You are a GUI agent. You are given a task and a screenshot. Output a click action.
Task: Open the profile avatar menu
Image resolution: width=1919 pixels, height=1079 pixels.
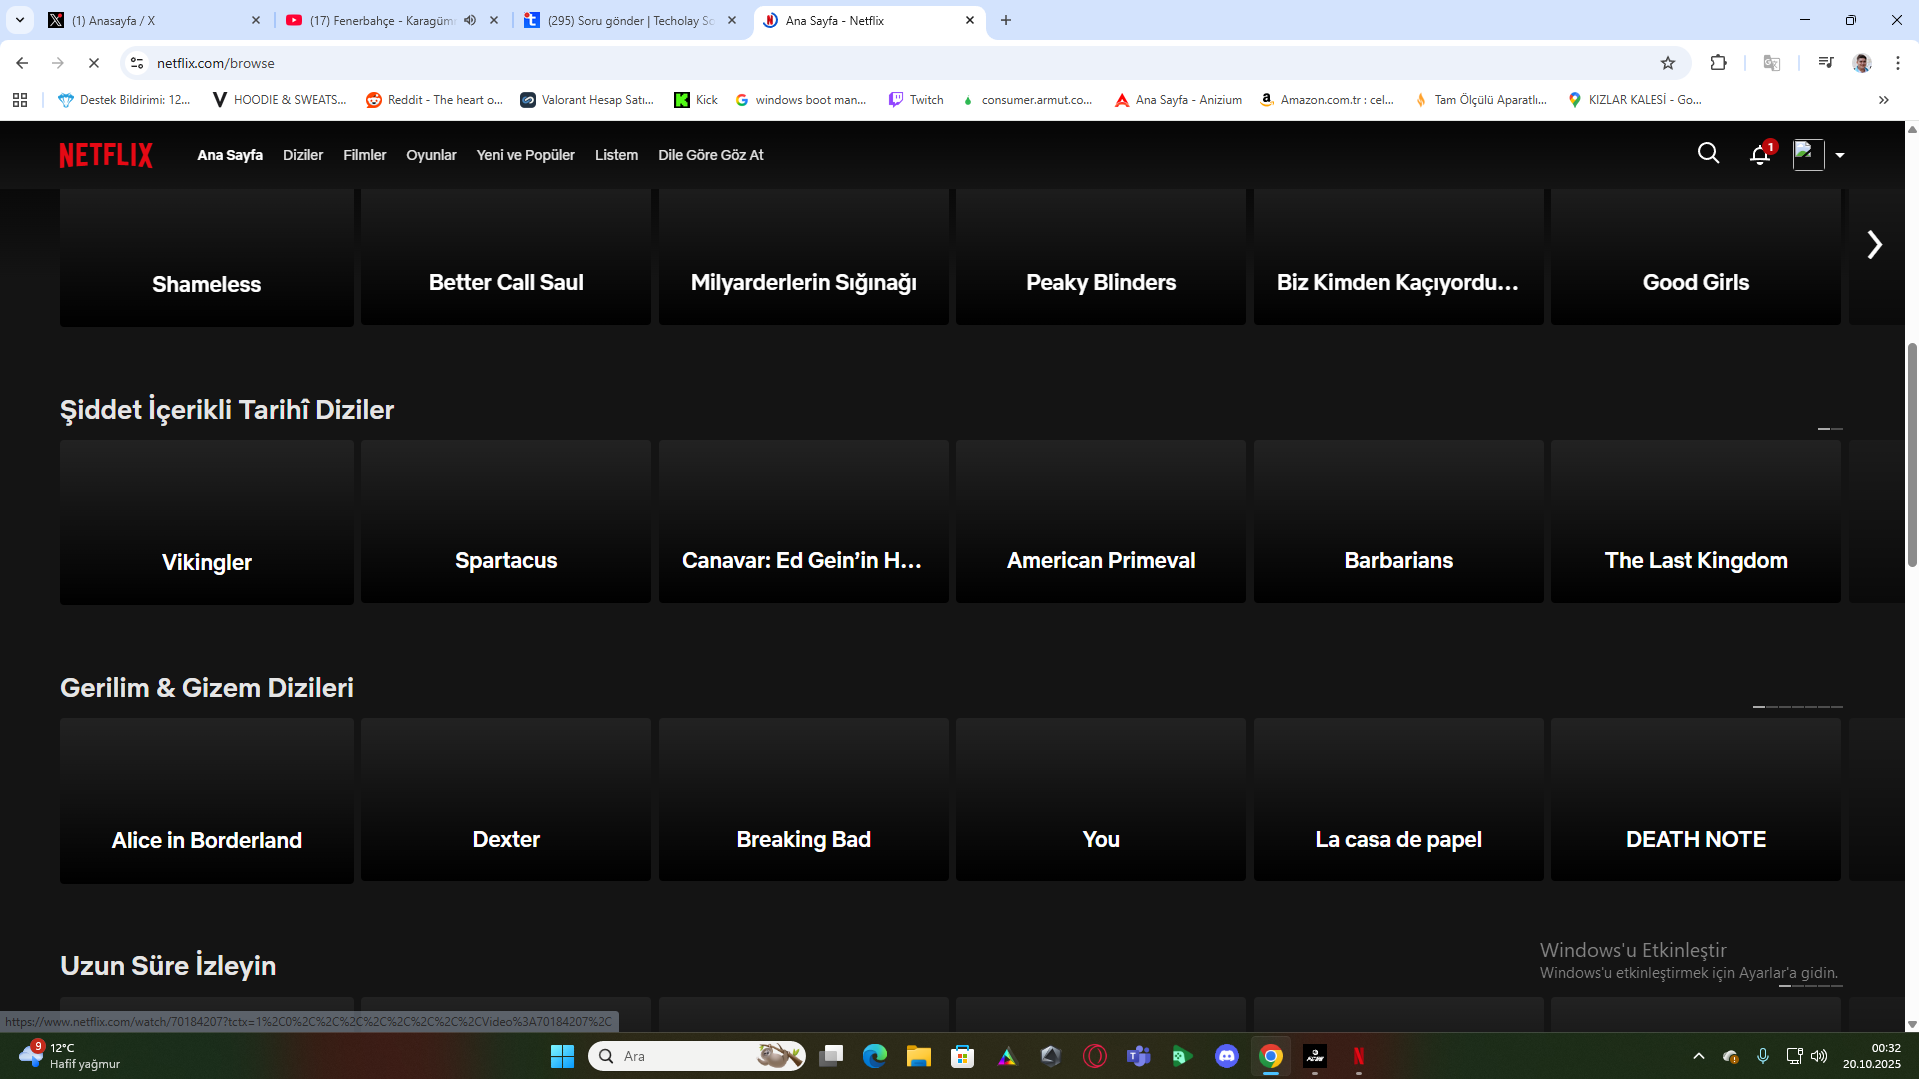coord(1808,155)
